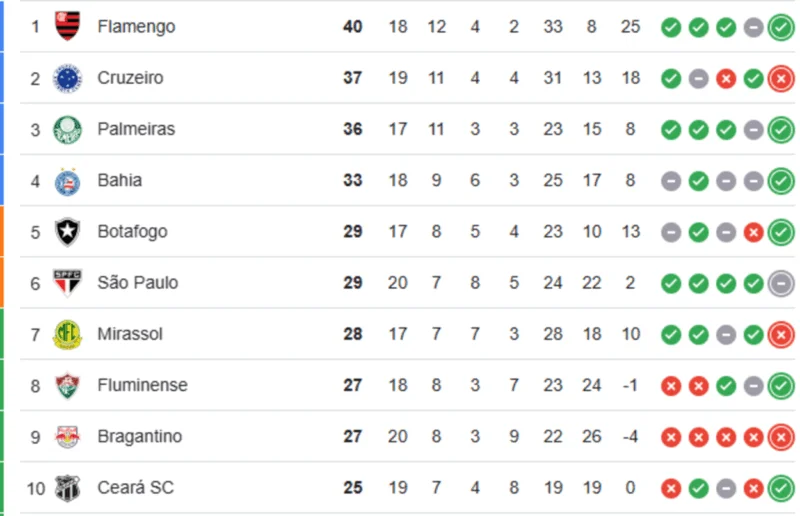
Task: Select the Ceará SC team name
Action: coord(135,488)
